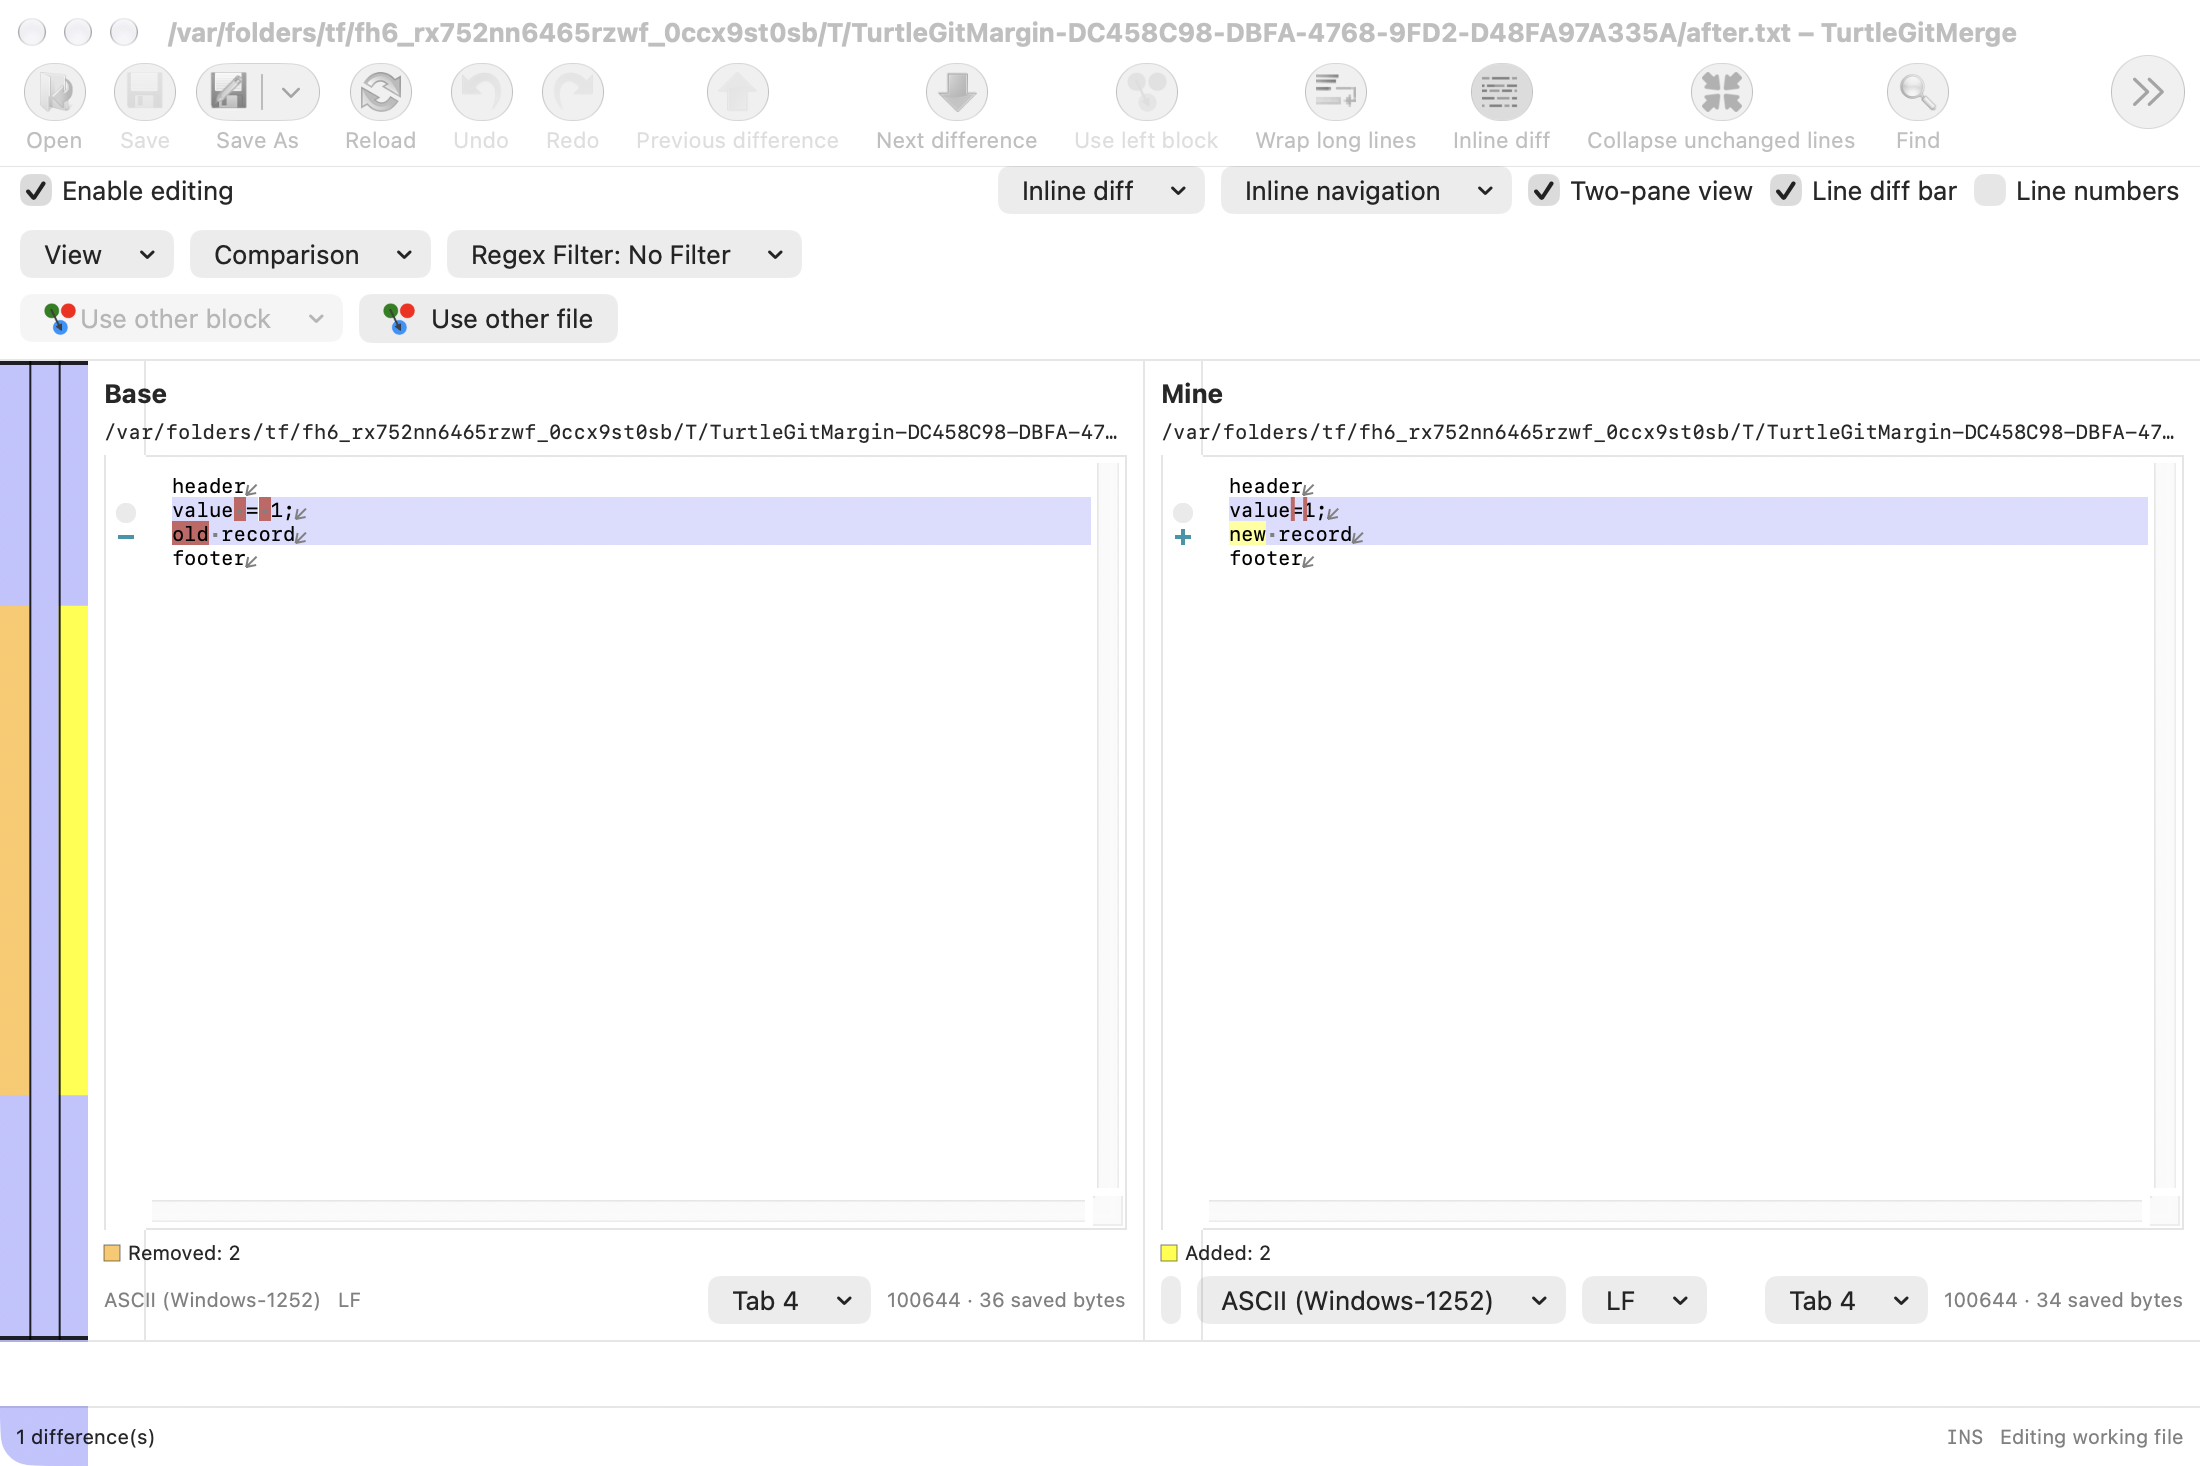
Task: Click the yellow locator bar segment
Action: coord(74,850)
